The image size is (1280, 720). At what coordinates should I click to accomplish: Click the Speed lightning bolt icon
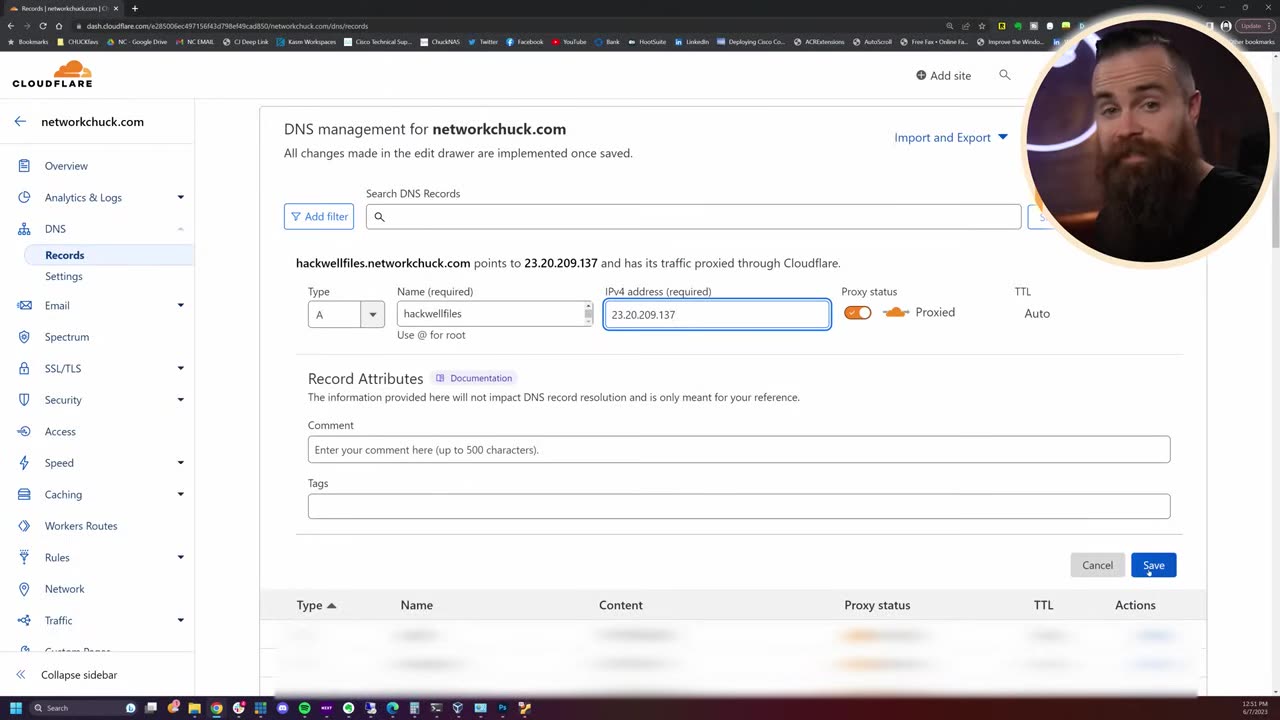(24, 463)
